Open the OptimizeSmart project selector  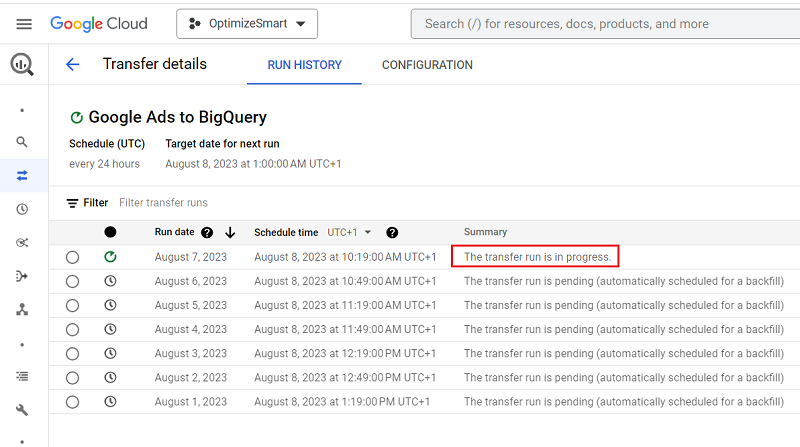tap(247, 23)
